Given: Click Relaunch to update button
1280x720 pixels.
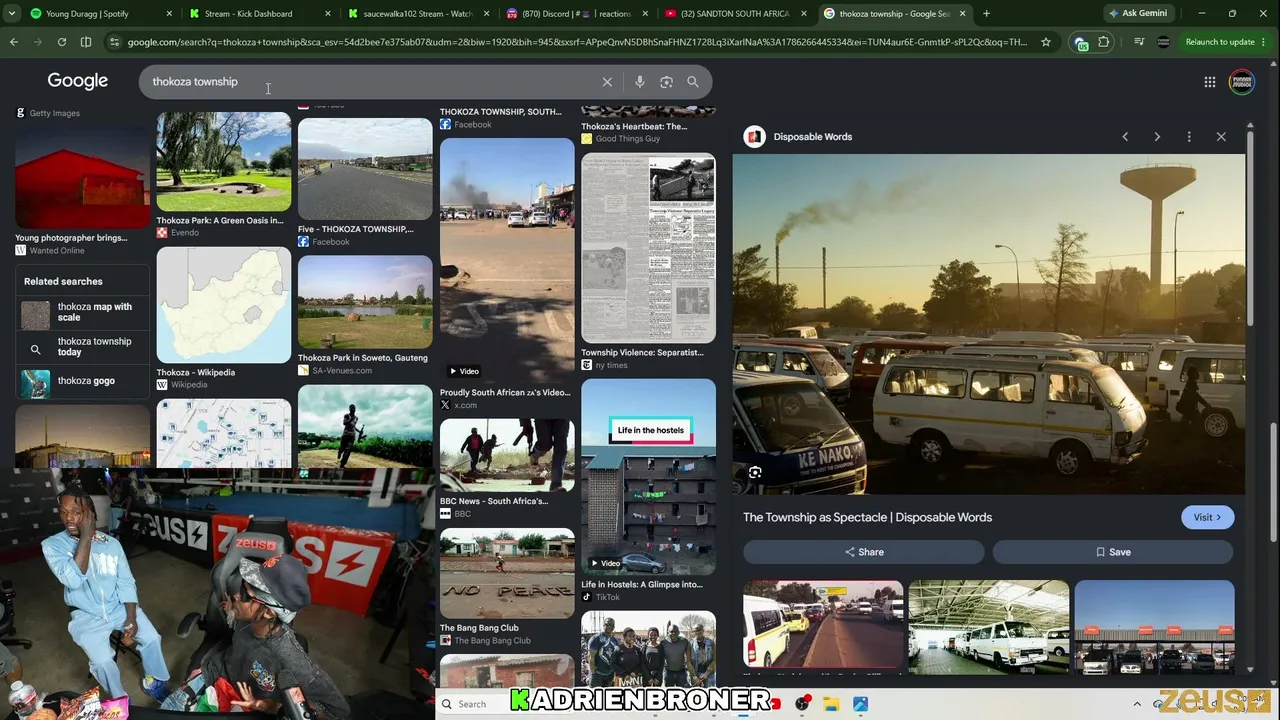Looking at the screenshot, I should [x=1220, y=42].
